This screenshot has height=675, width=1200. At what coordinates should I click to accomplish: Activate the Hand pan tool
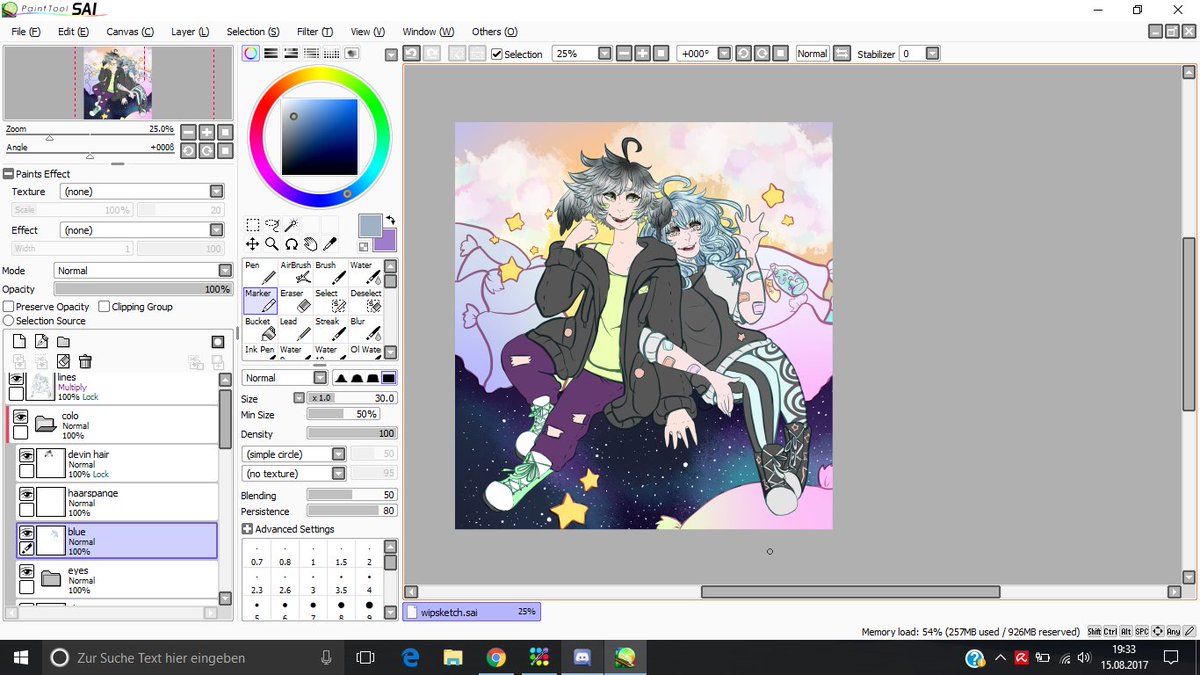(x=310, y=243)
